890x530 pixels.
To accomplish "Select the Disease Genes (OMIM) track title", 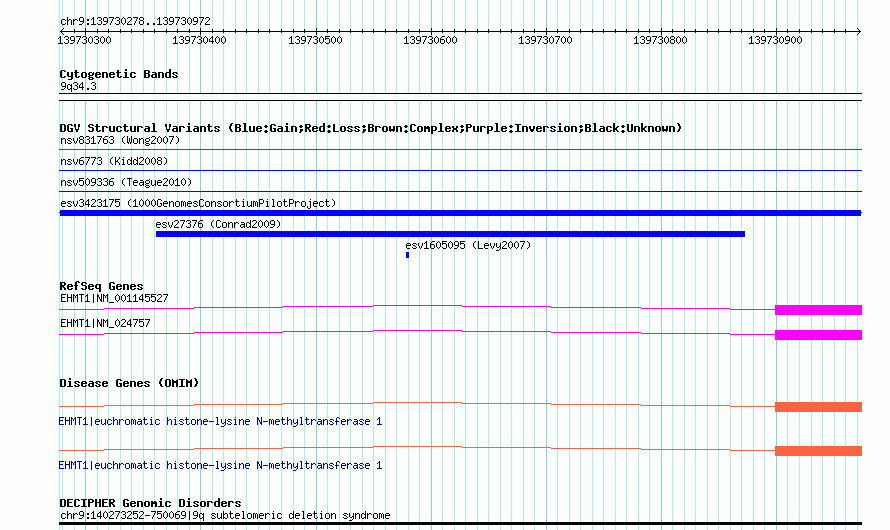I will coord(129,383).
